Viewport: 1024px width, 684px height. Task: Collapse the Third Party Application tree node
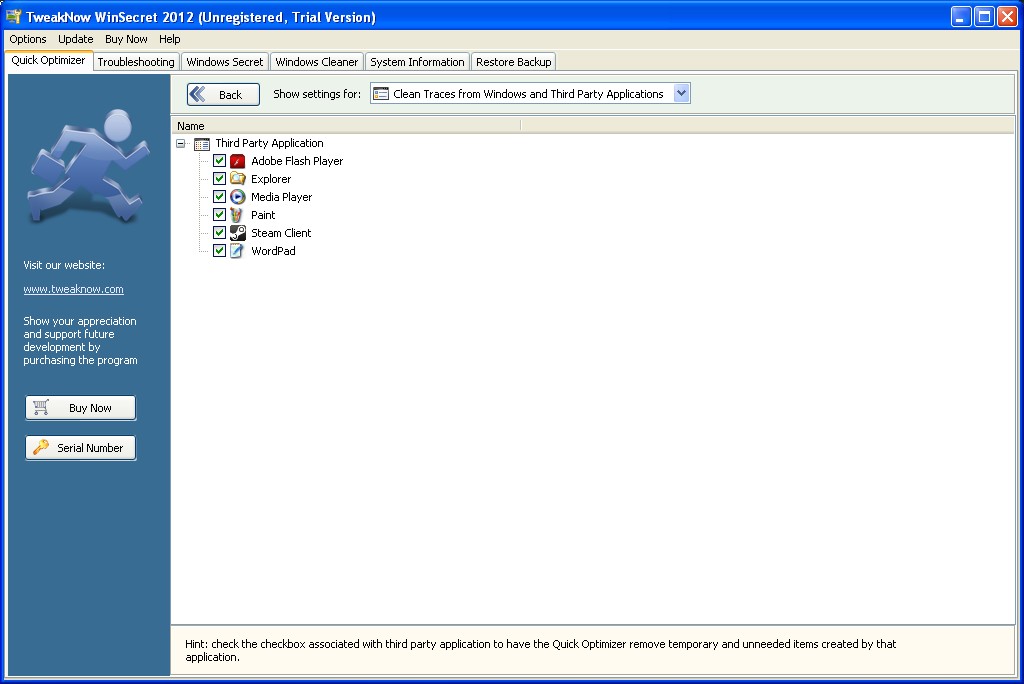181,144
